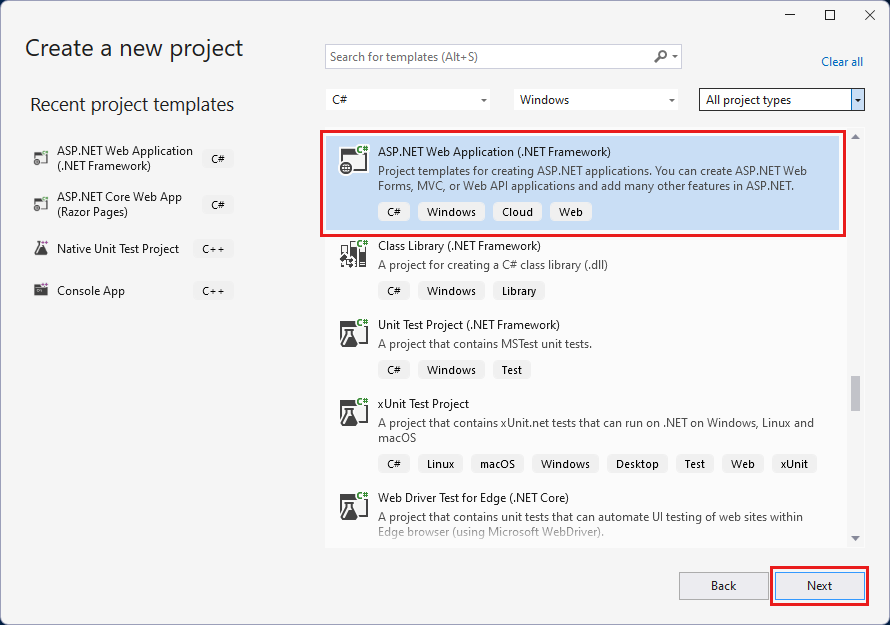Click the Library tag under Class Library
The image size is (890, 625).
tap(518, 290)
